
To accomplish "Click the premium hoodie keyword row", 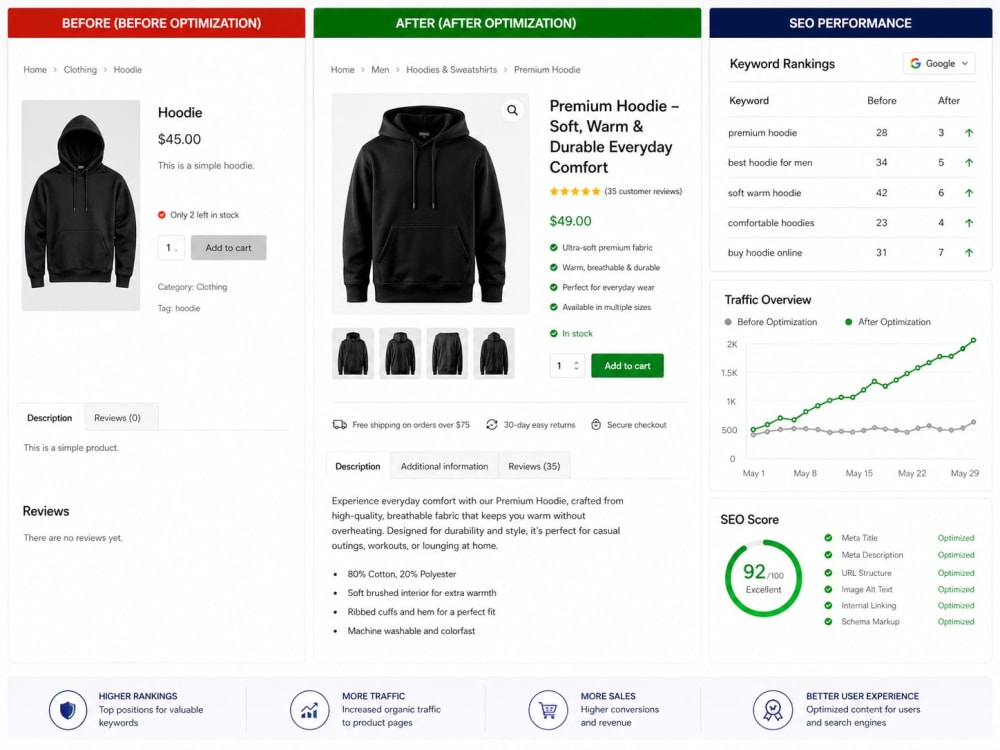I will [851, 133].
